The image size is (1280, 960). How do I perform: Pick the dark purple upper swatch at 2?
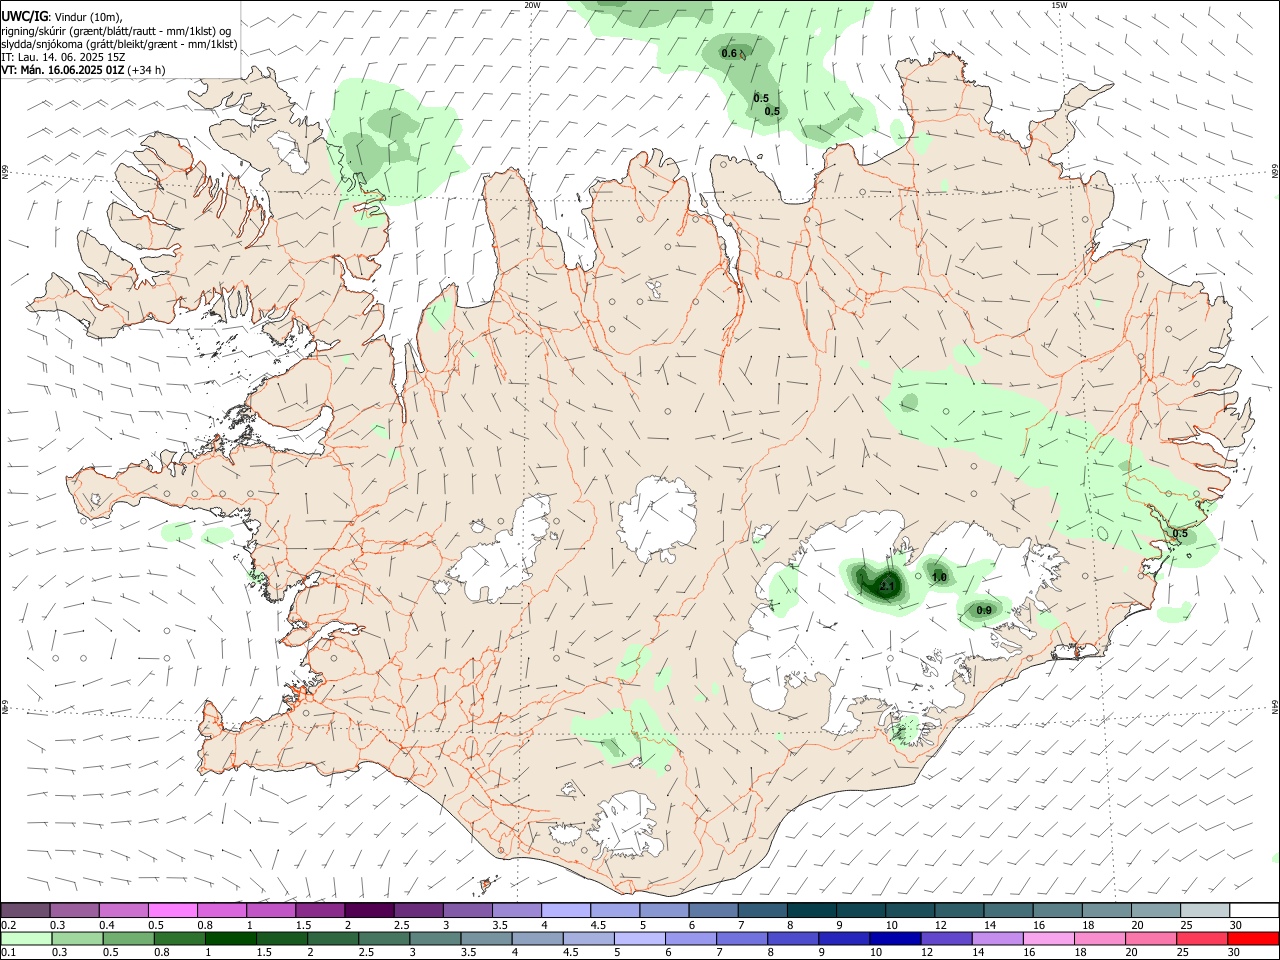369,911
